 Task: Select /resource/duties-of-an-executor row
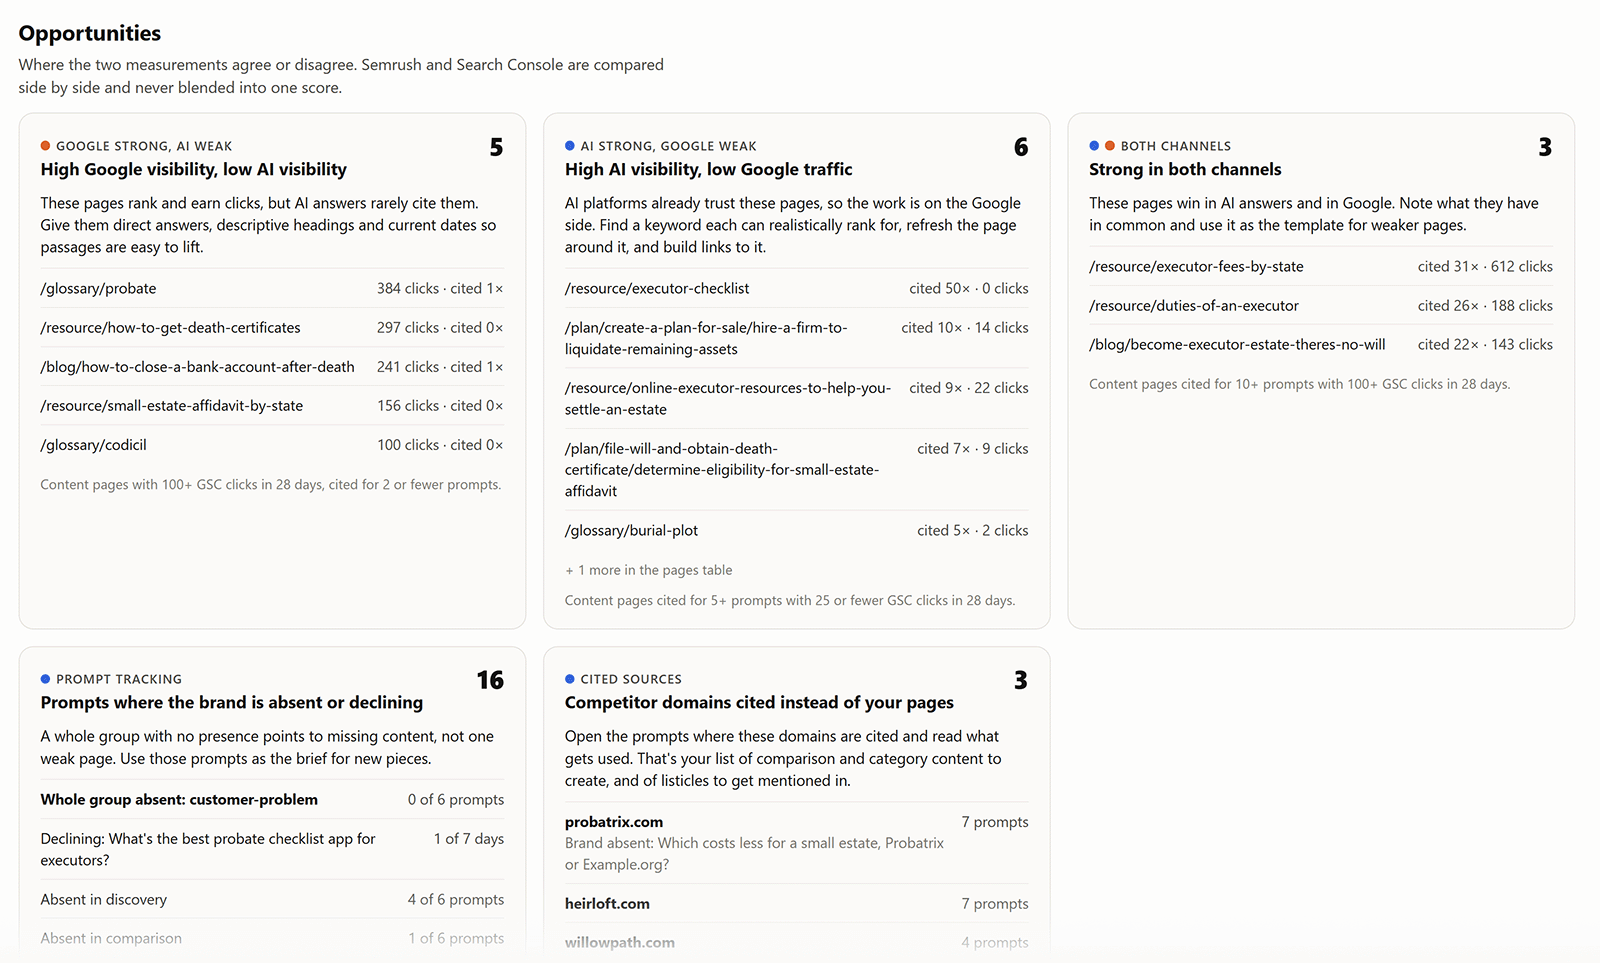click(1321, 305)
